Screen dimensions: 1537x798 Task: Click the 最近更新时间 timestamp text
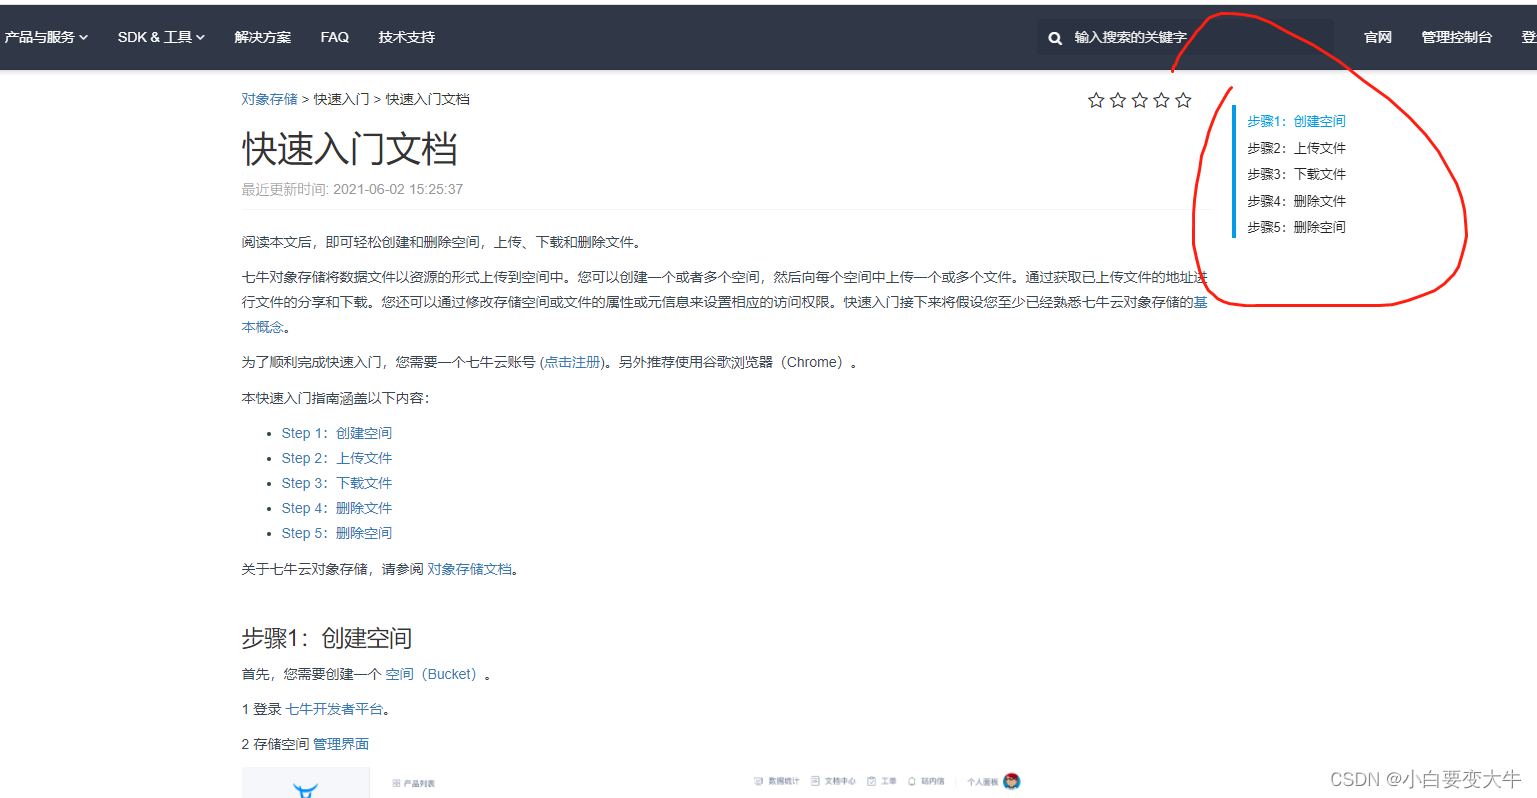tap(352, 189)
